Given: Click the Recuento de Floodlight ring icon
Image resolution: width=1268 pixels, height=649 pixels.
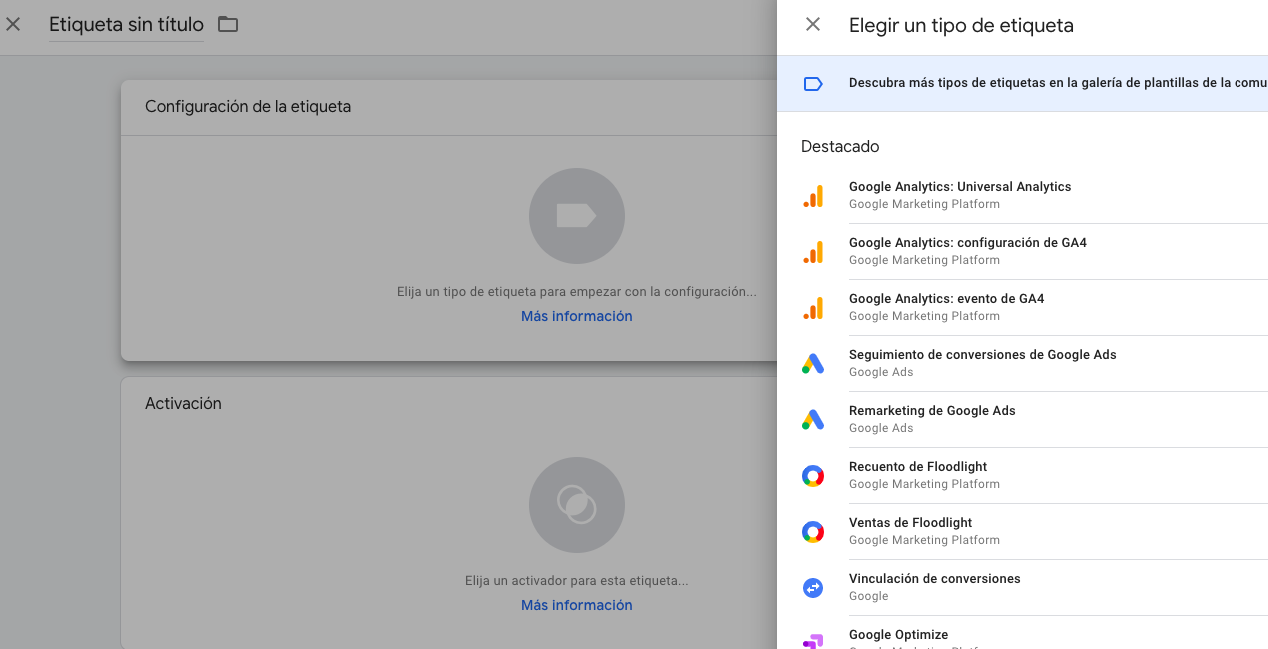Looking at the screenshot, I should pyautogui.click(x=813, y=476).
